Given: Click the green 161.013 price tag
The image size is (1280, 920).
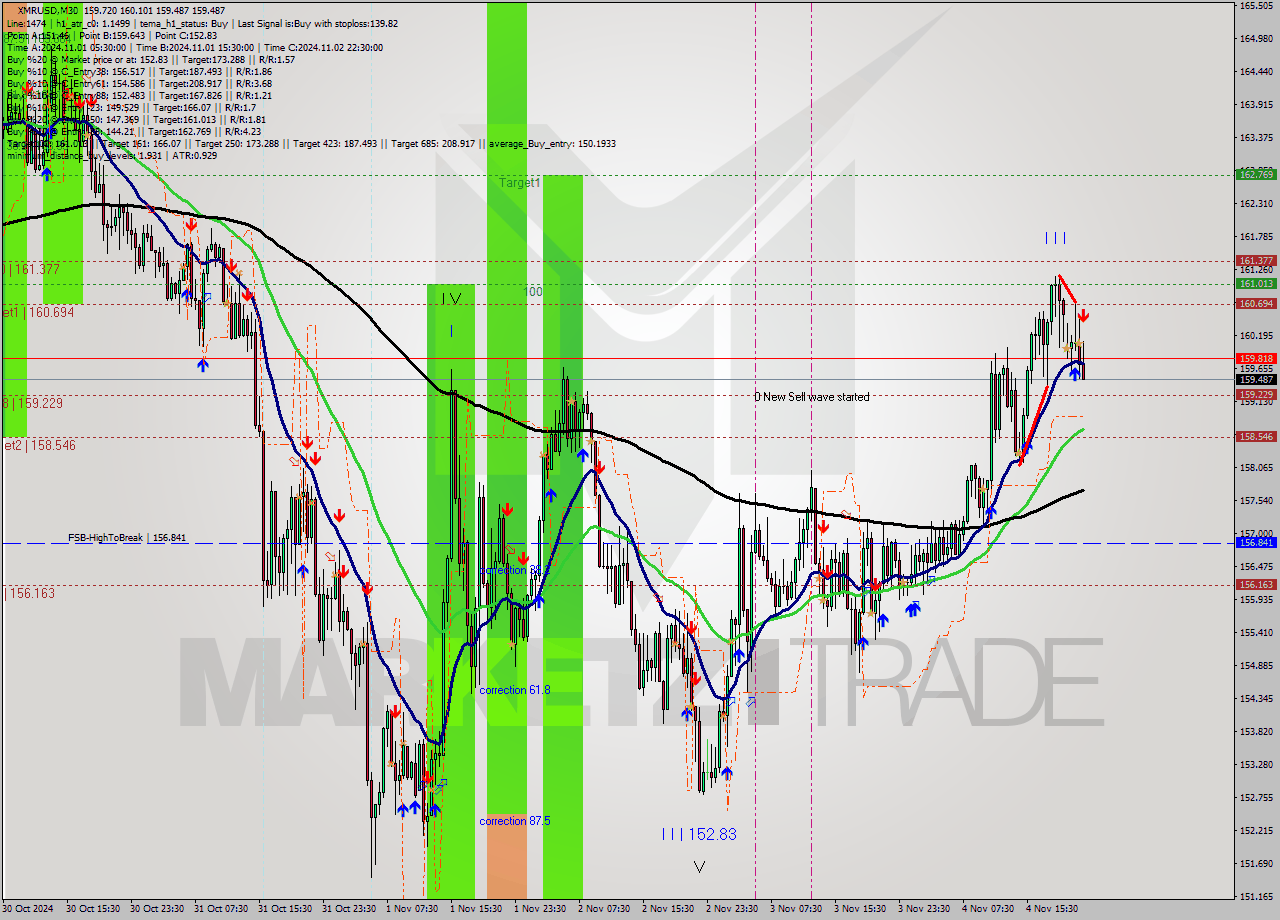Looking at the screenshot, I should click(1256, 284).
